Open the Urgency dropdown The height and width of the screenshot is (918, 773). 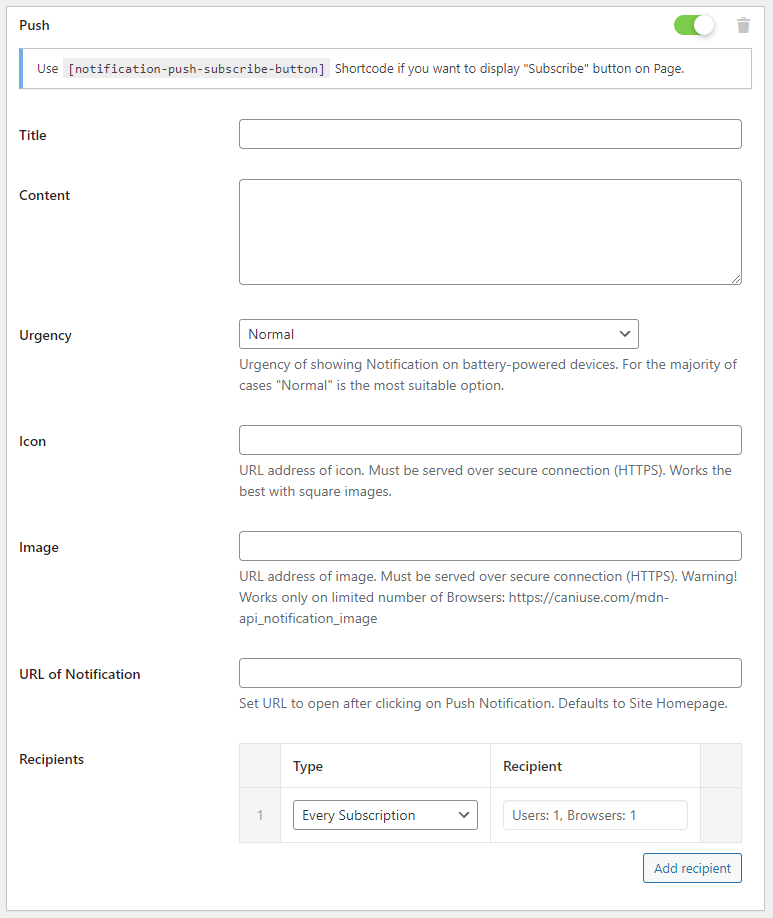pos(439,334)
